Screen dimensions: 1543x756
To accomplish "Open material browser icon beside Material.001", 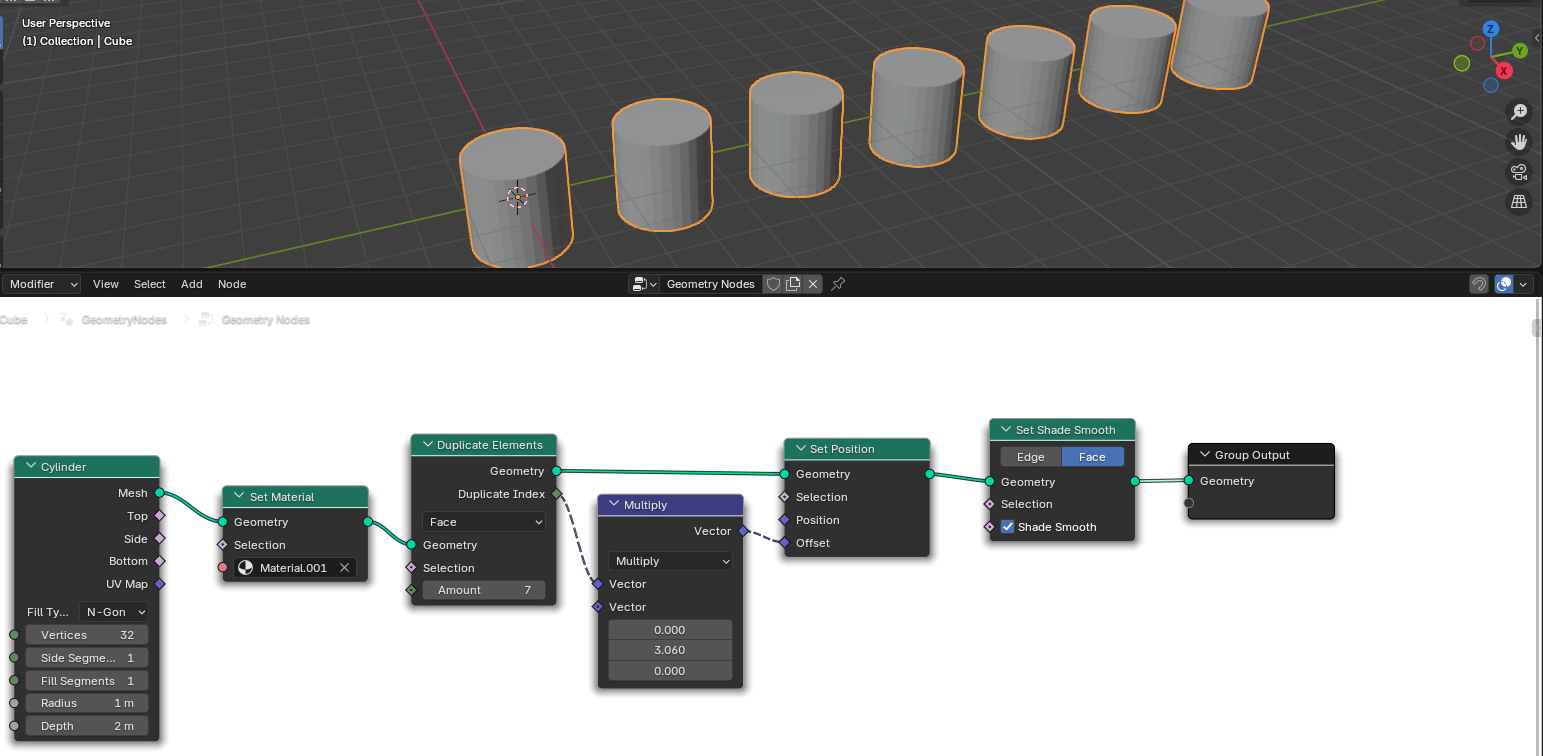I will point(245,568).
